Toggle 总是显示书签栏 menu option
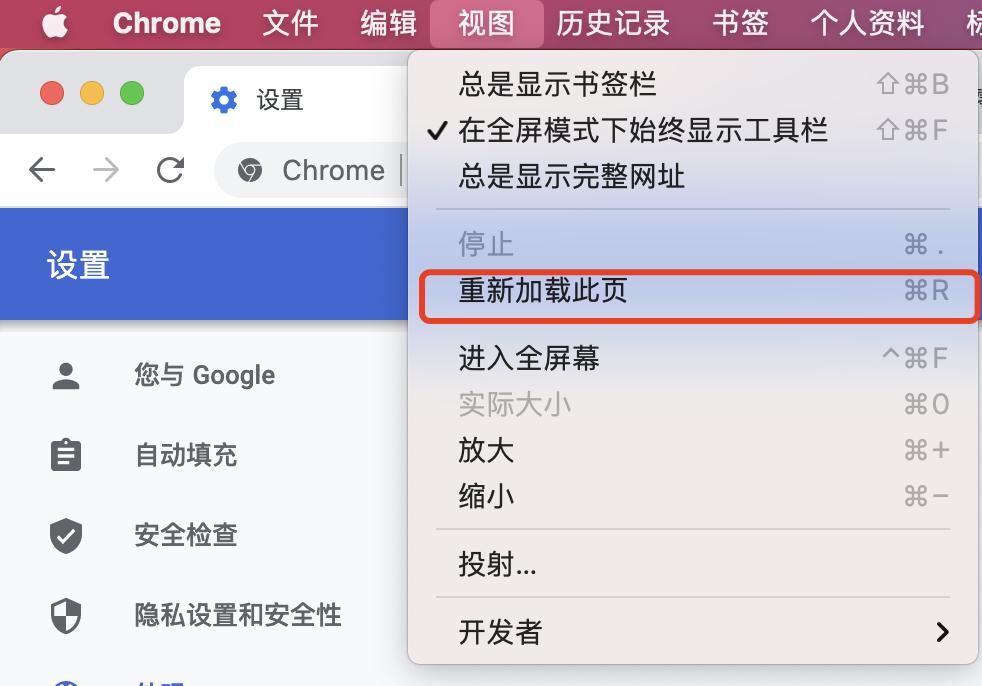The width and height of the screenshot is (982, 686). tap(557, 84)
